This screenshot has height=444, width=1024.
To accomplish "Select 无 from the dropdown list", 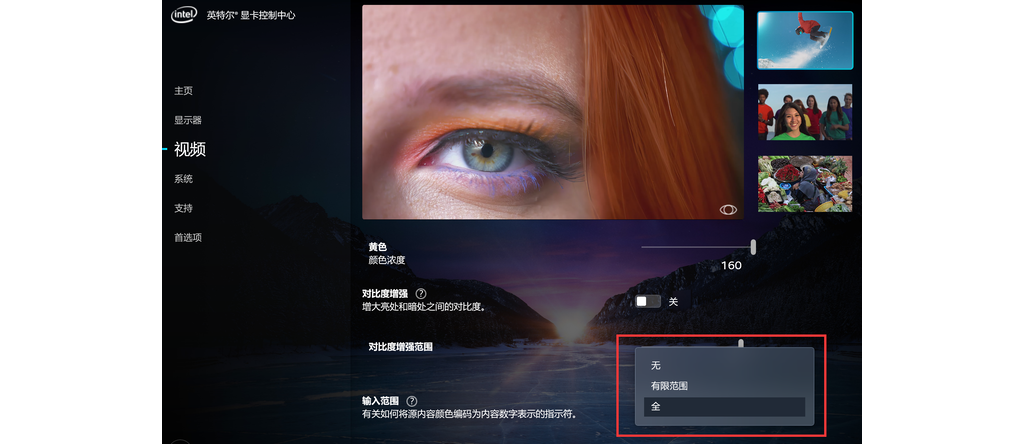I will 656,365.
